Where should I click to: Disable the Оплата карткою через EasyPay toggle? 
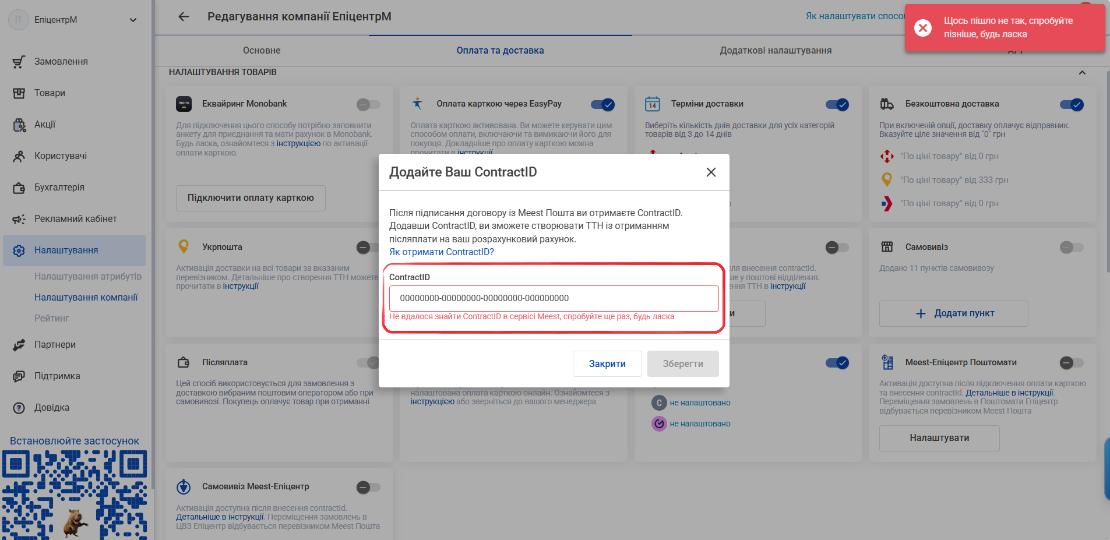pyautogui.click(x=602, y=105)
